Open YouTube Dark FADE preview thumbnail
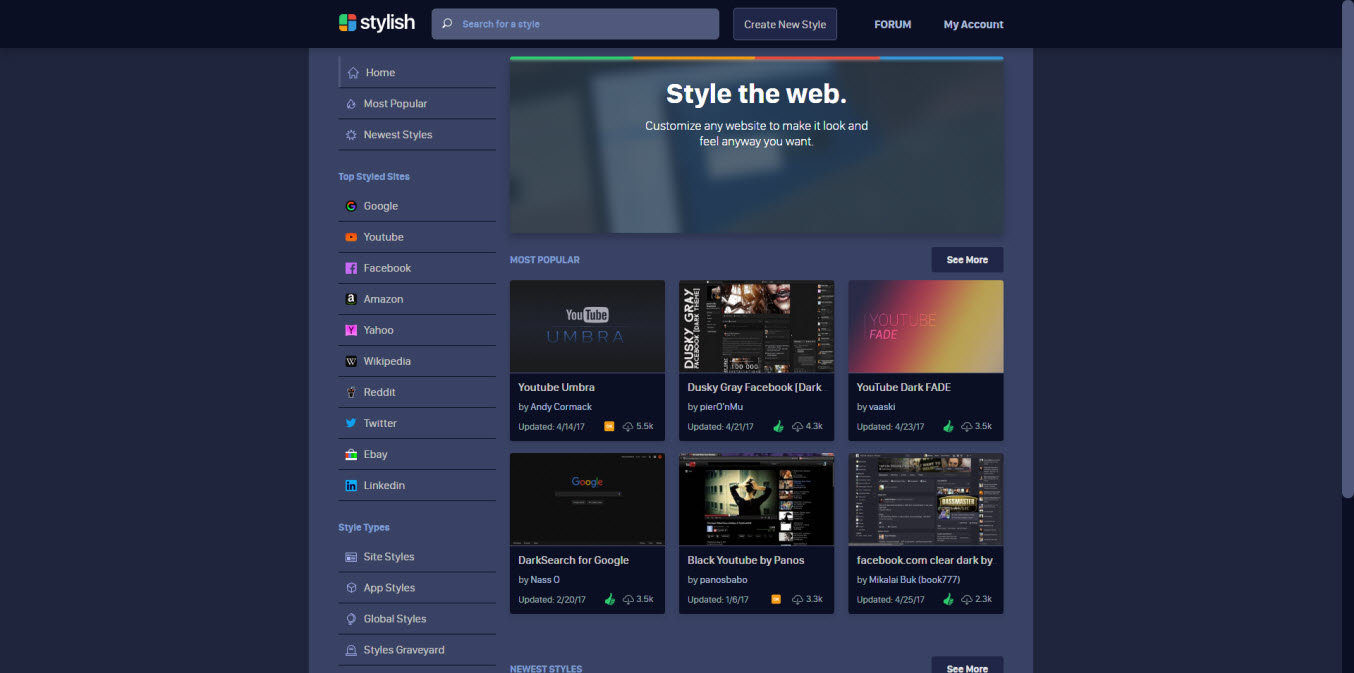 click(x=926, y=326)
